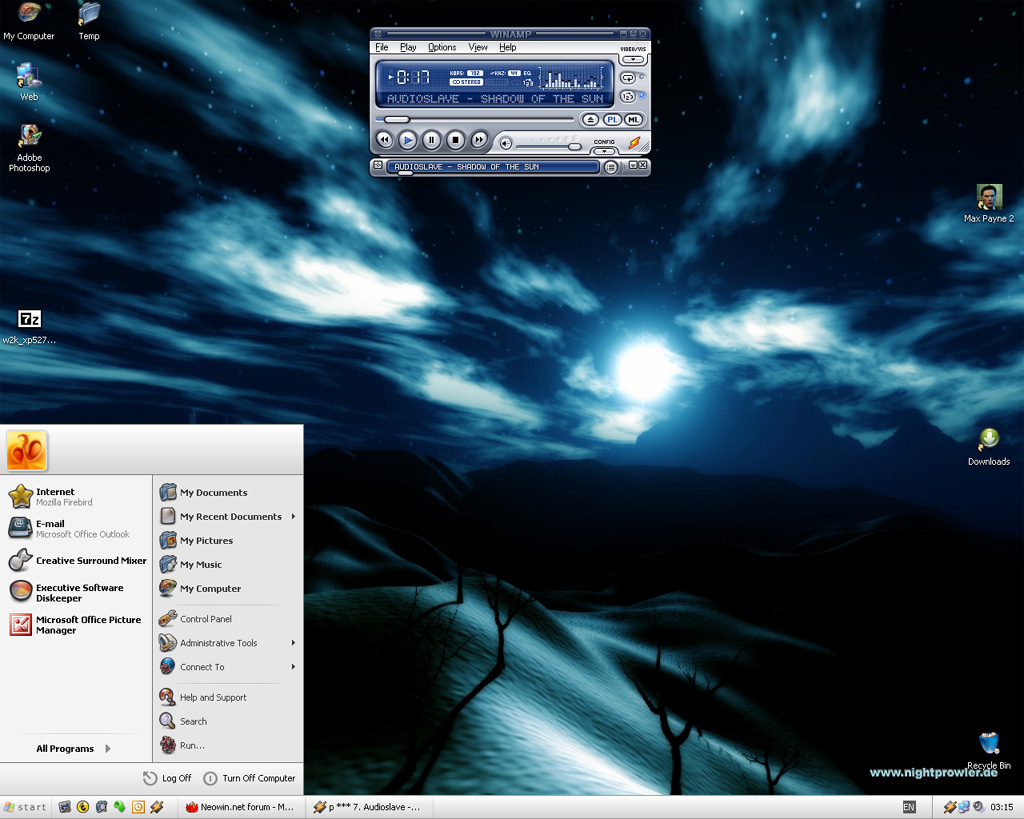
Task: Click the Winamp eject/open file button
Action: coord(591,120)
